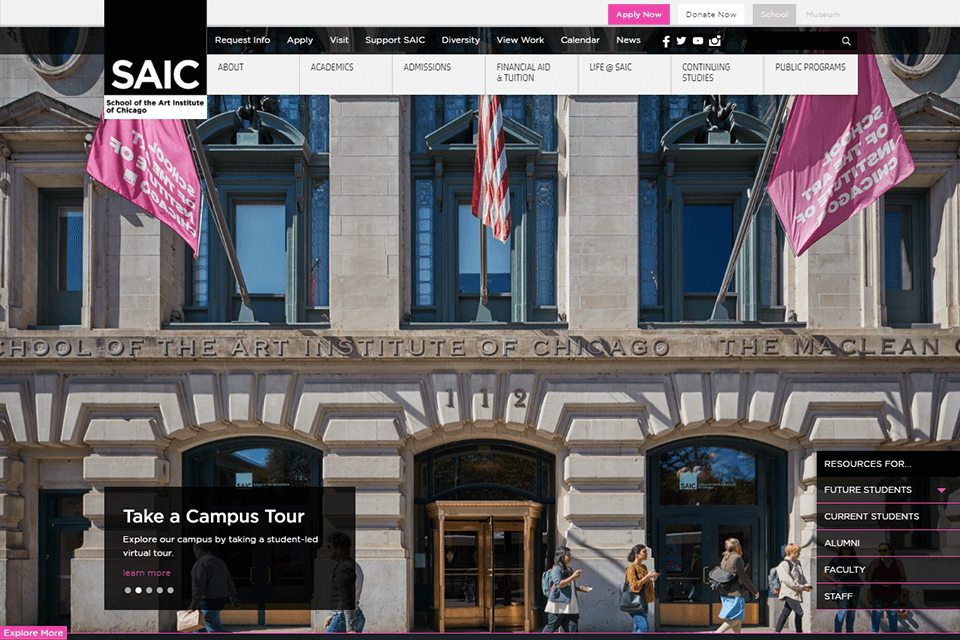The height and width of the screenshot is (640, 960).
Task: Select fourth carousel slide dot
Action: pyautogui.click(x=160, y=590)
